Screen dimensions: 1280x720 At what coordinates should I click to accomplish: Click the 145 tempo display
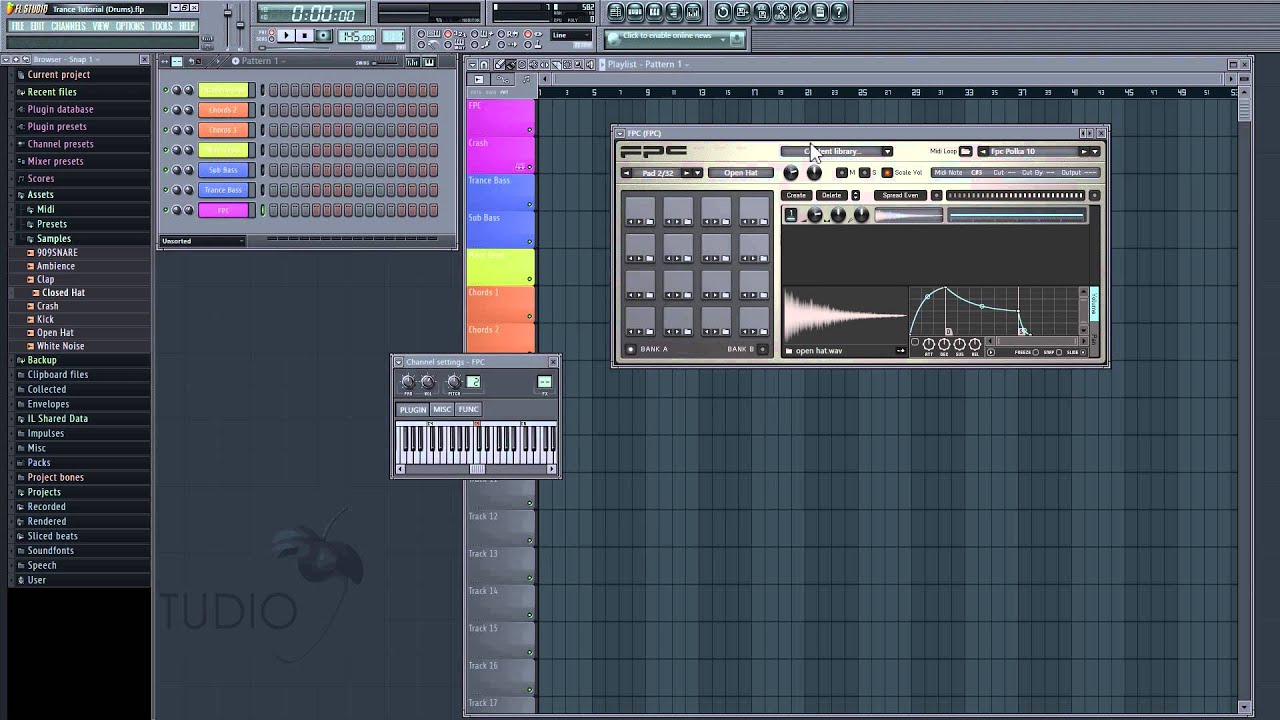pos(356,37)
